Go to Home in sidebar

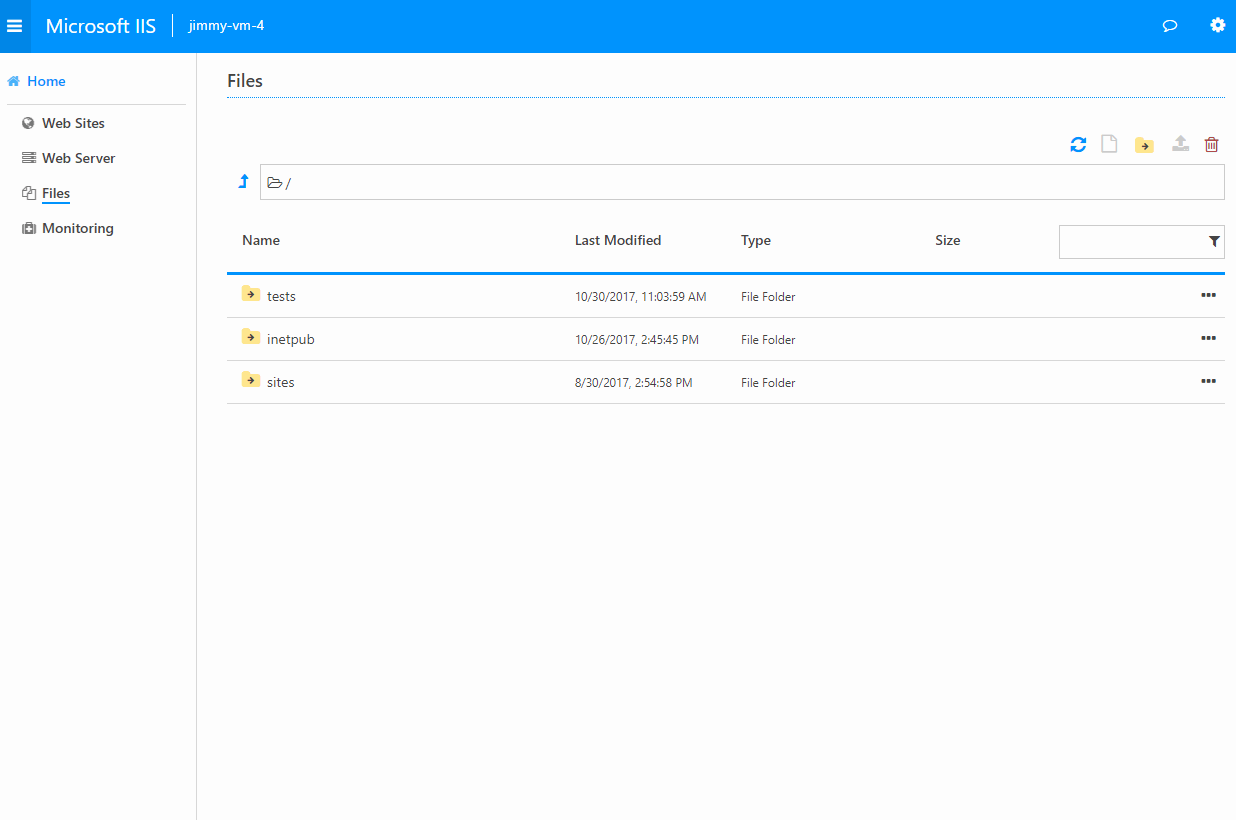click(46, 81)
